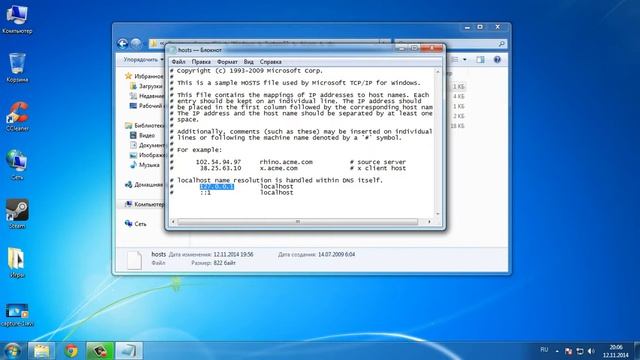
Task: Click the network tray icon
Action: click(x=580, y=351)
